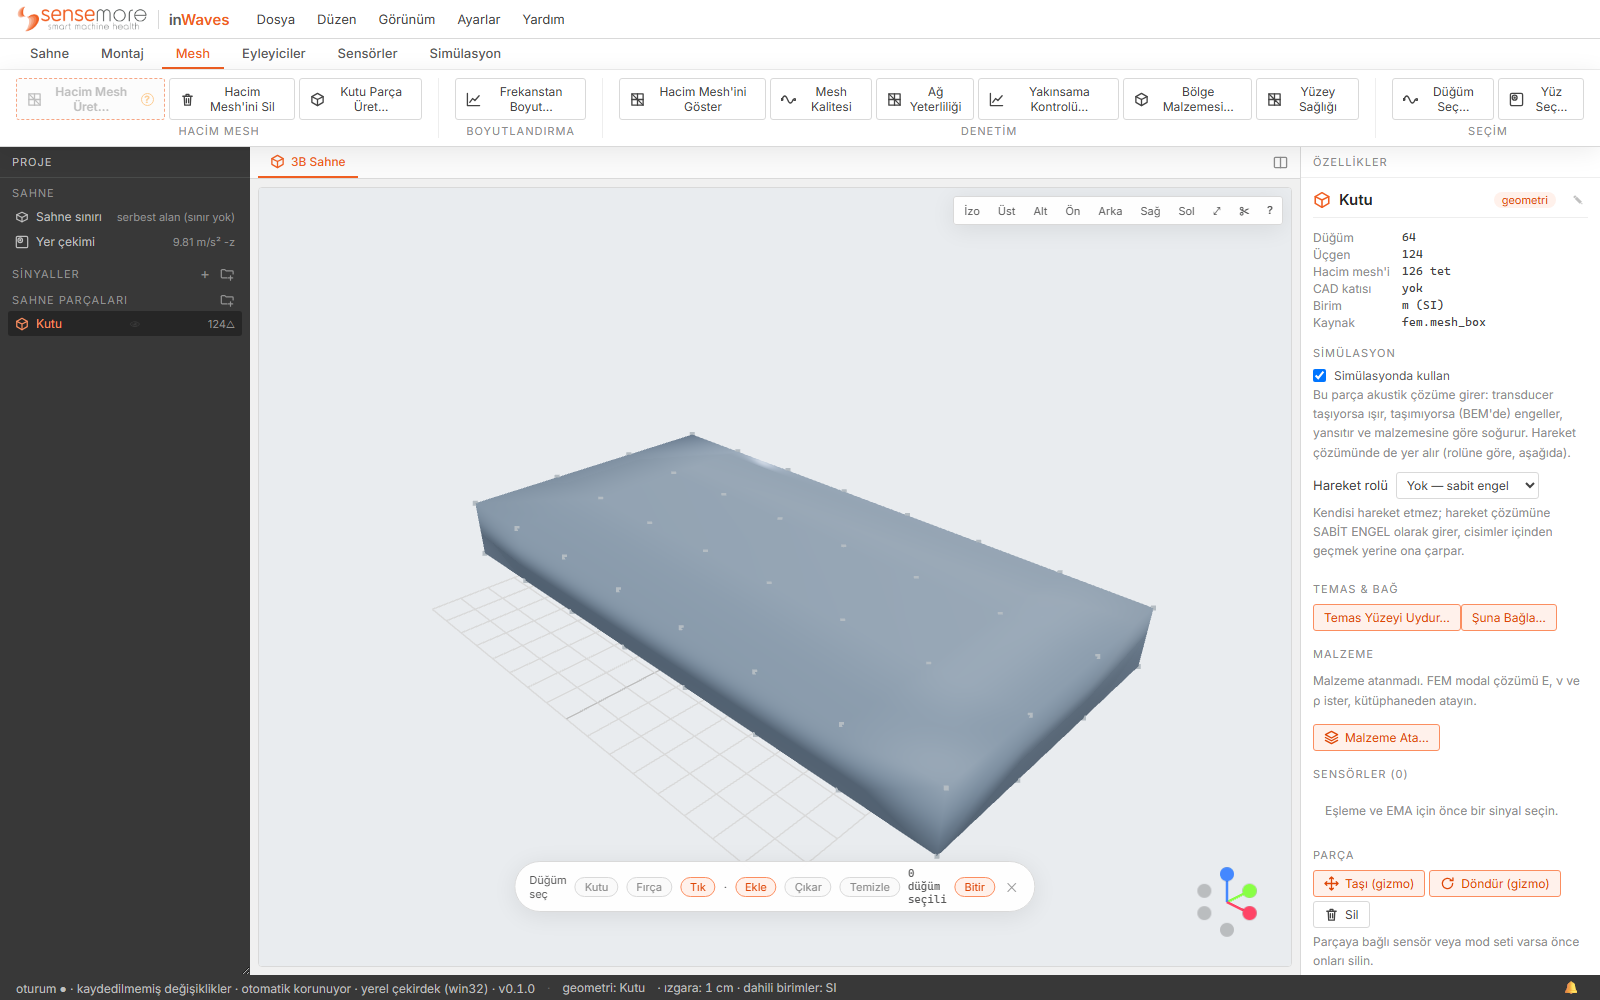Switch to Çıkar selection mode
The height and width of the screenshot is (1000, 1600).
808,887
